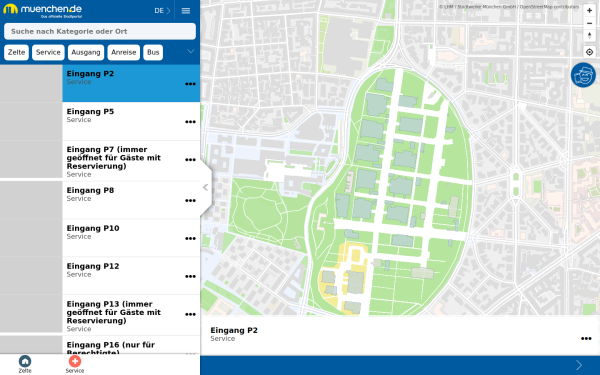Switch language via DE selector
The image size is (600, 375).
tap(162, 11)
